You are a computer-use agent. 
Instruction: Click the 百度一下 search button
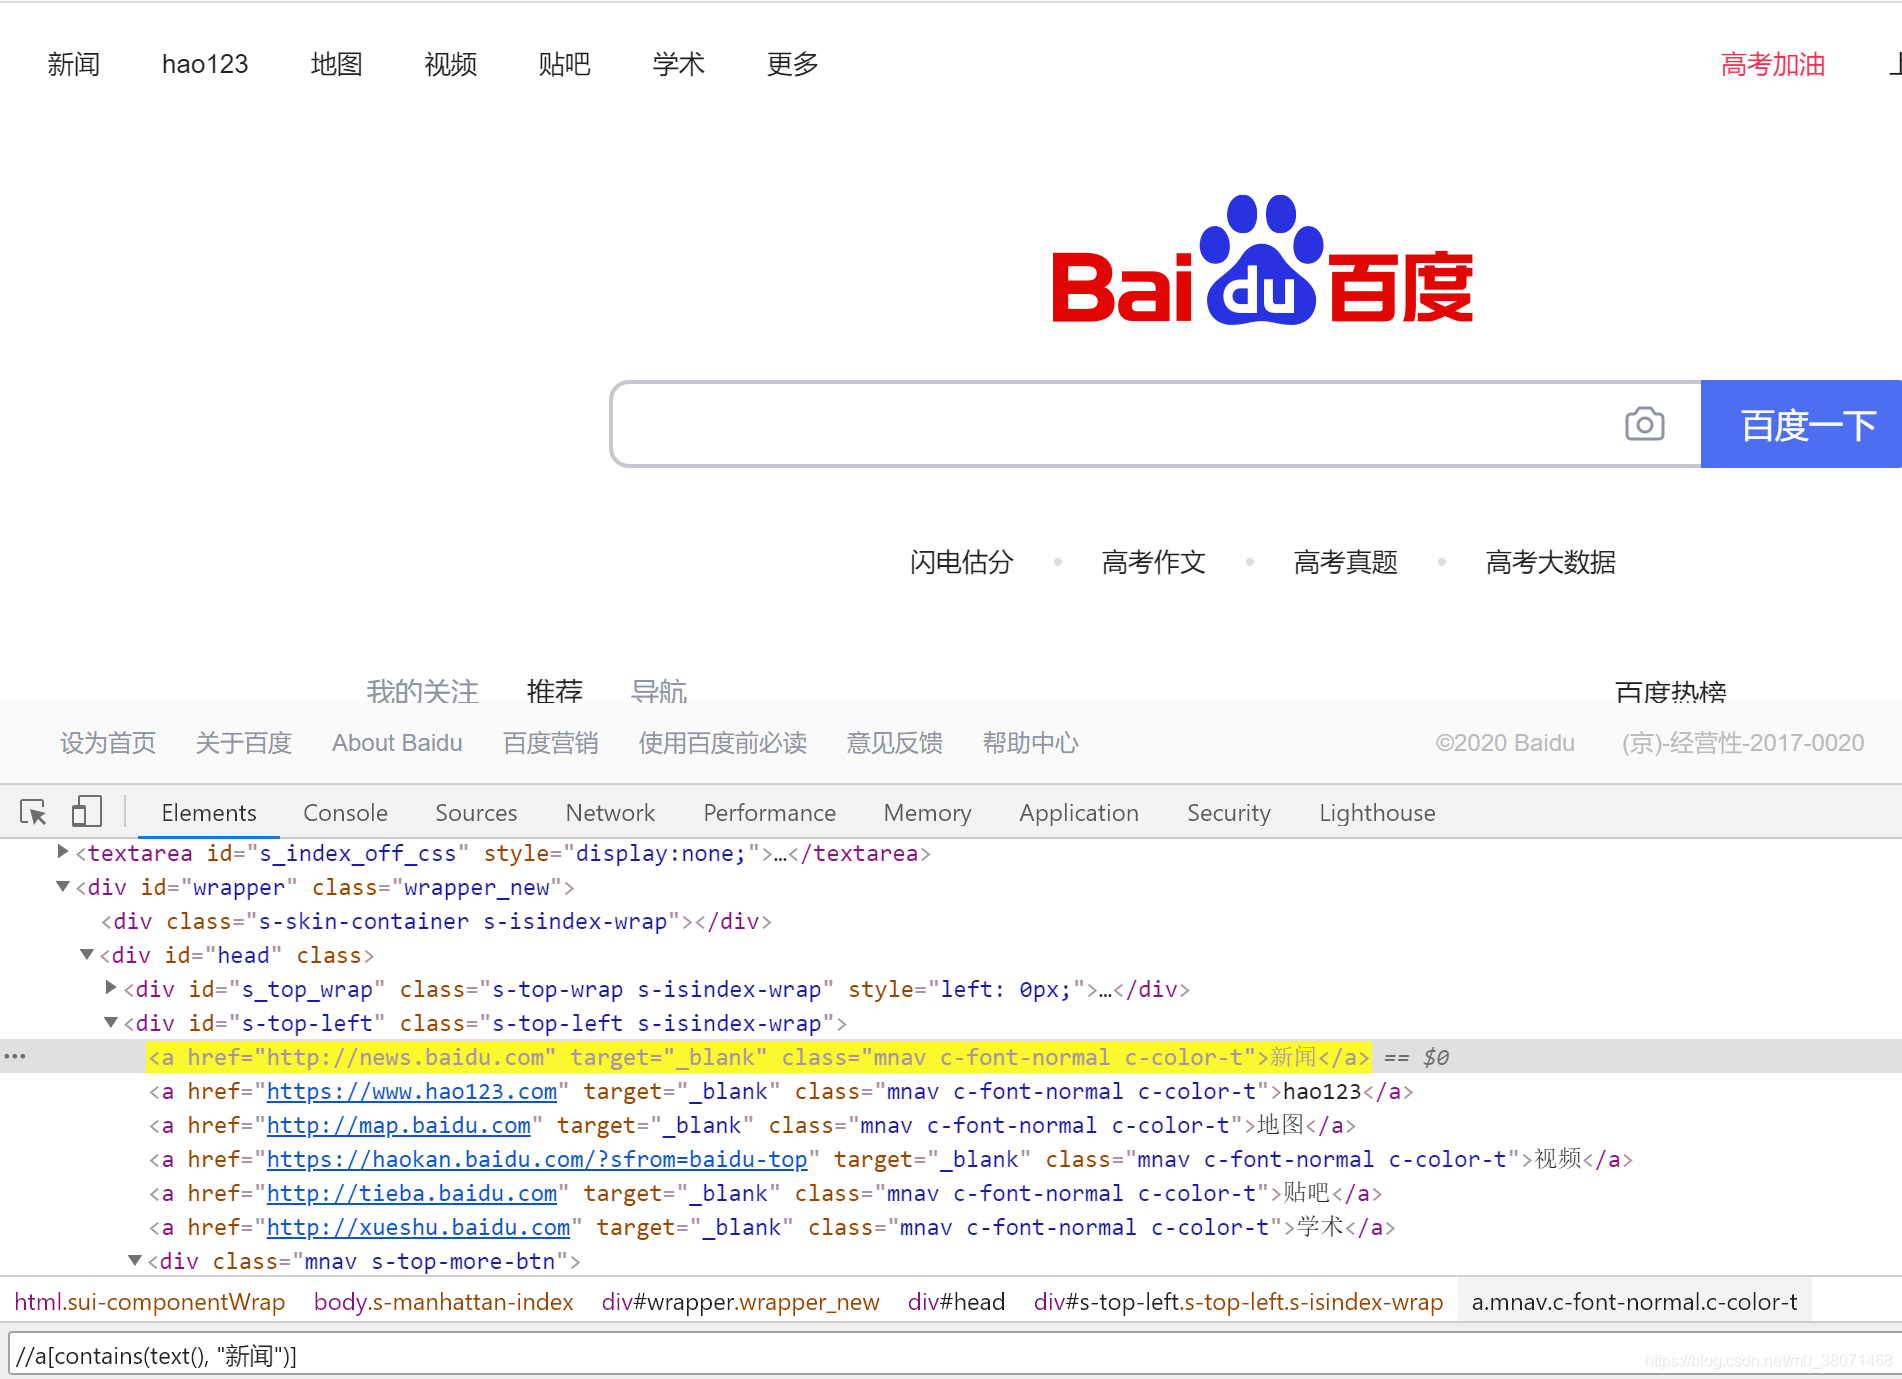tap(1801, 424)
